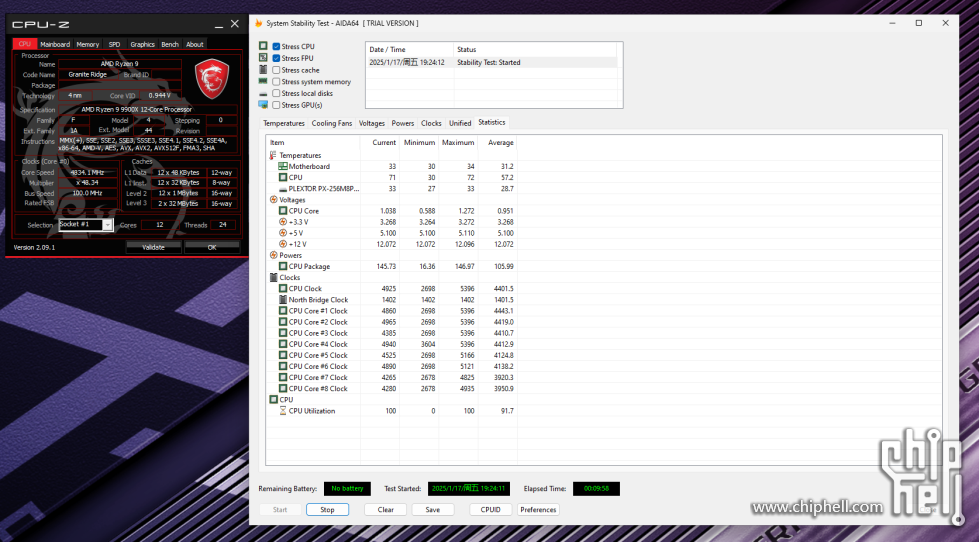Open the CPUID panel button

[491, 510]
